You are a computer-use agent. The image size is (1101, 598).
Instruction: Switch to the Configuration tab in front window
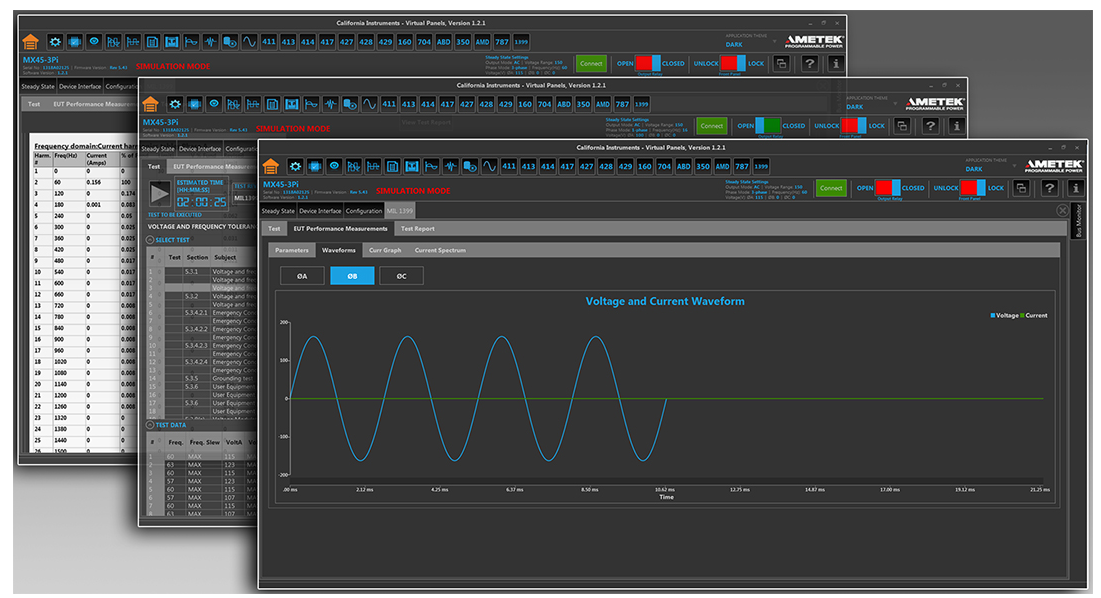click(x=364, y=211)
